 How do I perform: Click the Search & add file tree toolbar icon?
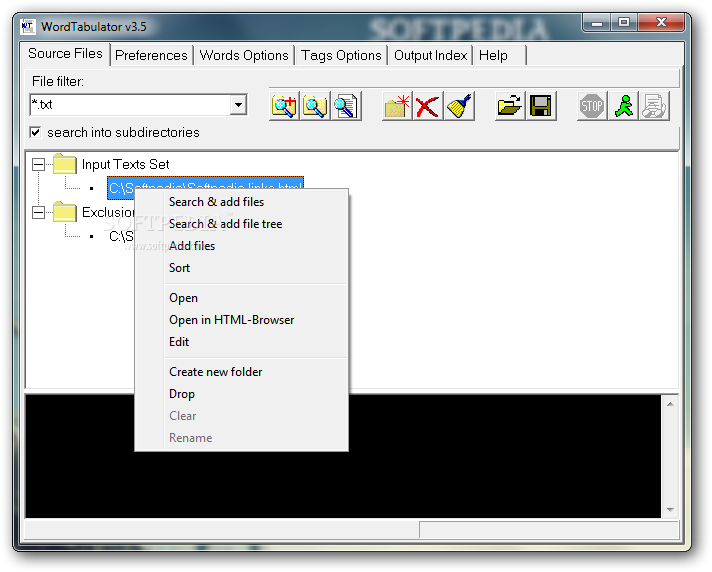click(315, 106)
